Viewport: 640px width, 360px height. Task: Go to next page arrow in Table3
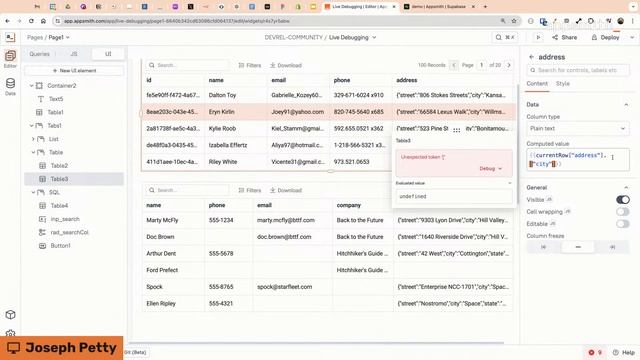pos(509,65)
